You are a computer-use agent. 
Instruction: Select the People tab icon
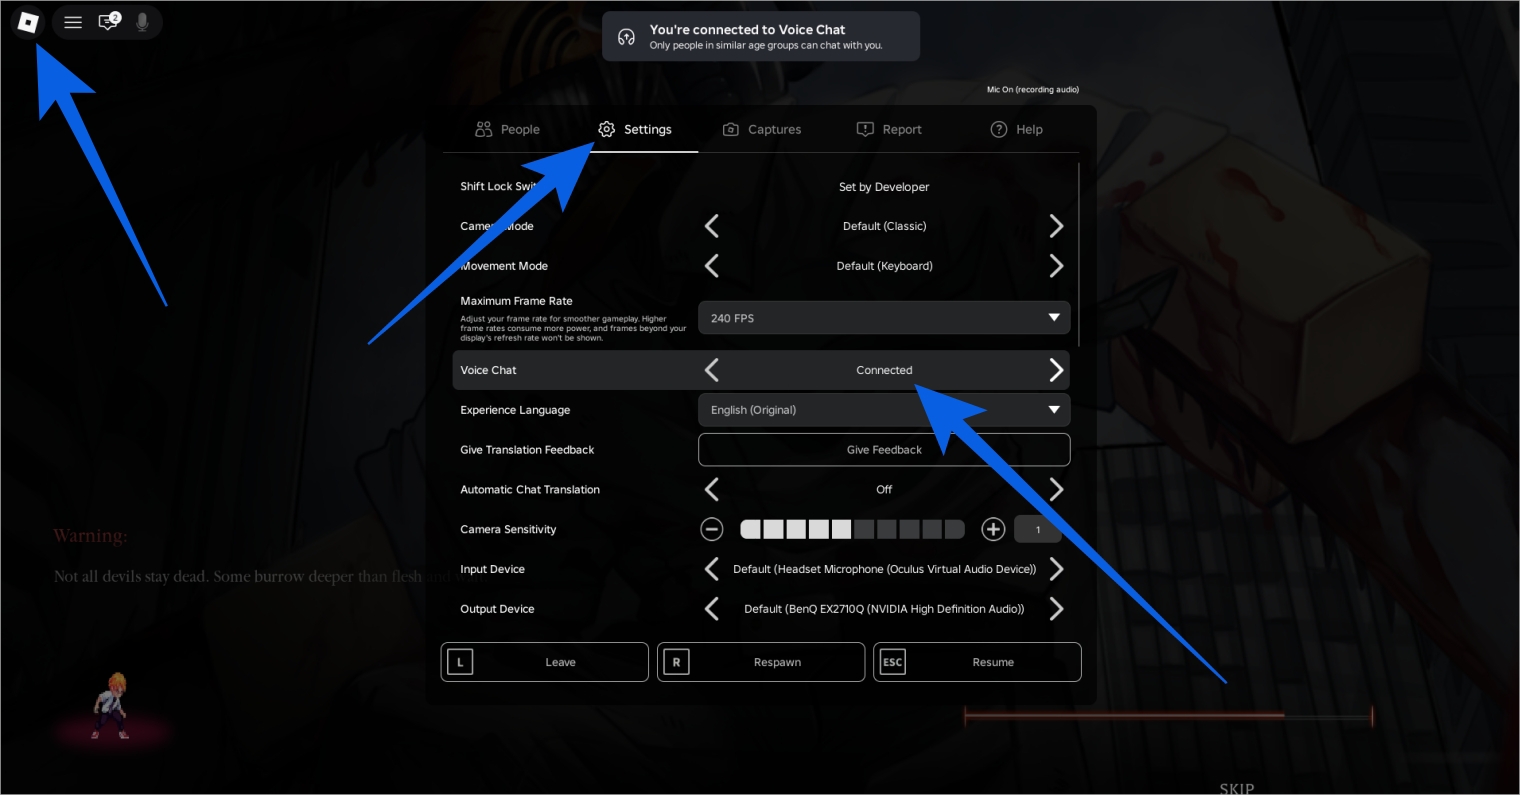pos(483,129)
